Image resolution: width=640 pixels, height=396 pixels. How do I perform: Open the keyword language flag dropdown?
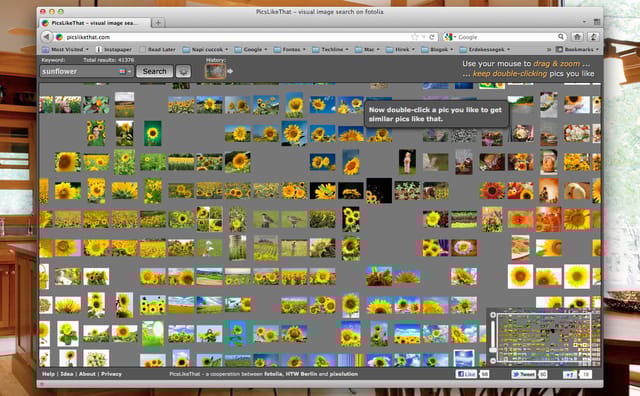pyautogui.click(x=125, y=71)
